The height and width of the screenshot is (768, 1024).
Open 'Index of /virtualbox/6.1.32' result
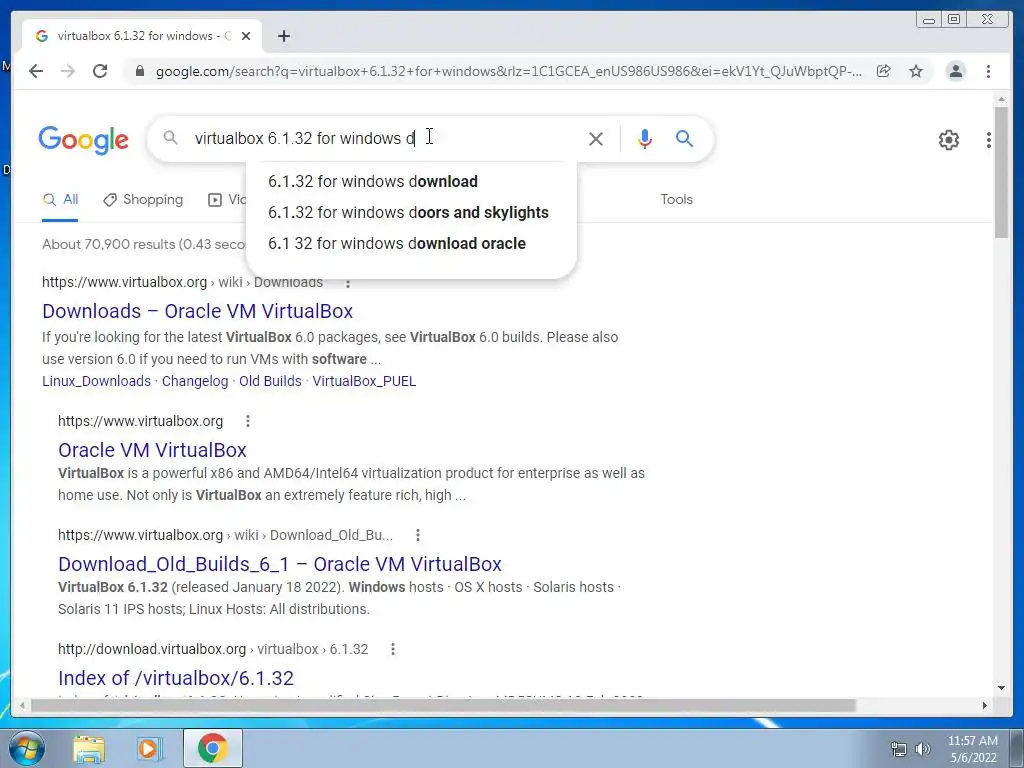tap(176, 678)
